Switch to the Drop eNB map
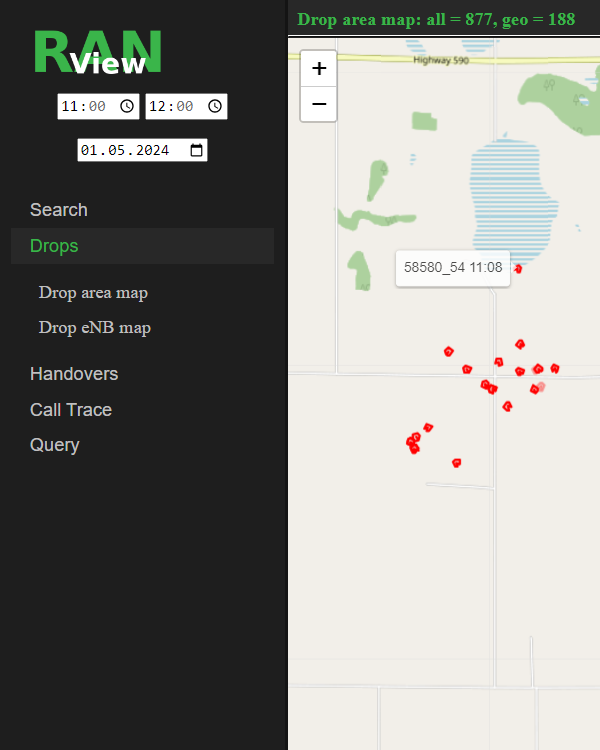Viewport: 600px width, 750px height. (x=95, y=328)
